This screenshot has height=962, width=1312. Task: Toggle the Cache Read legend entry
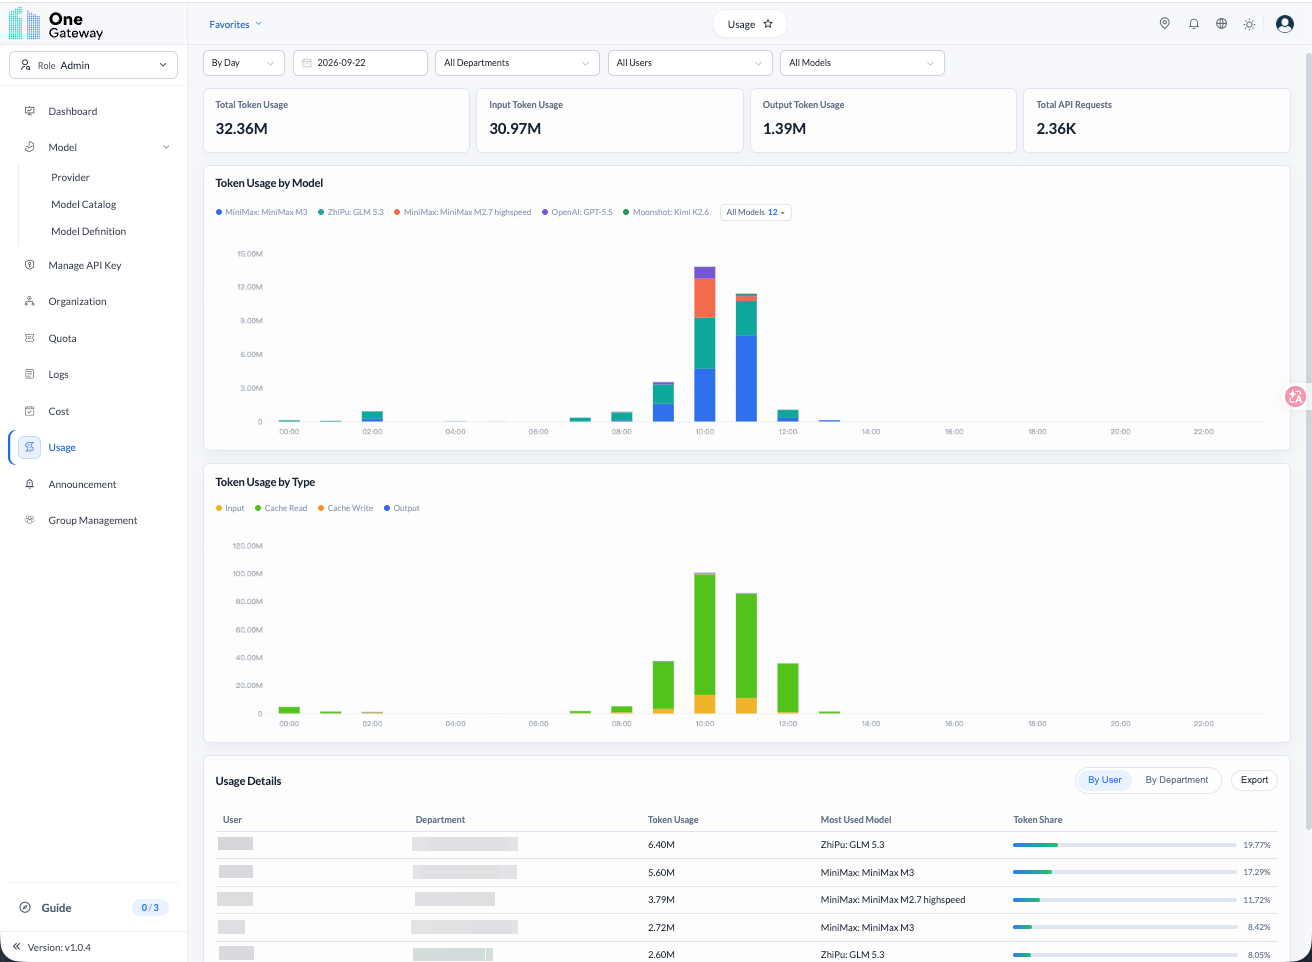coord(281,508)
